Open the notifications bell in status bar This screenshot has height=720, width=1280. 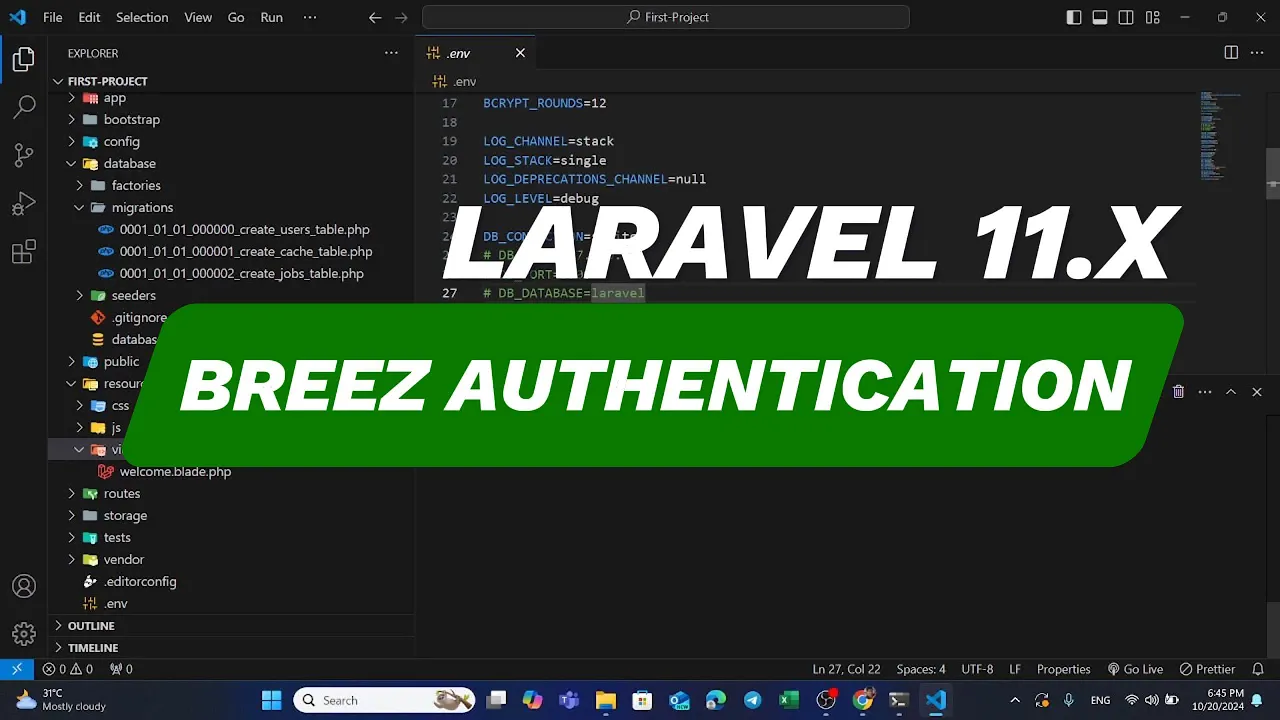click(x=1258, y=669)
